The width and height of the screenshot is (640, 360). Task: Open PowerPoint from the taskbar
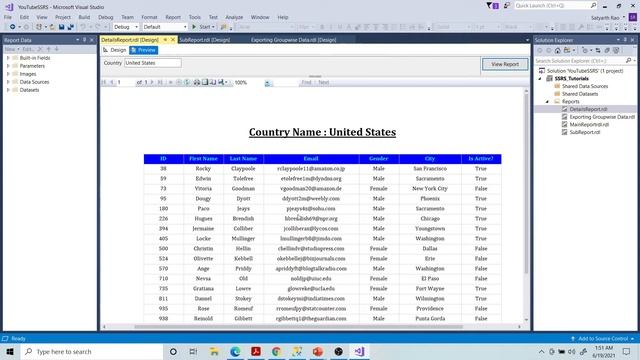[x=318, y=351]
